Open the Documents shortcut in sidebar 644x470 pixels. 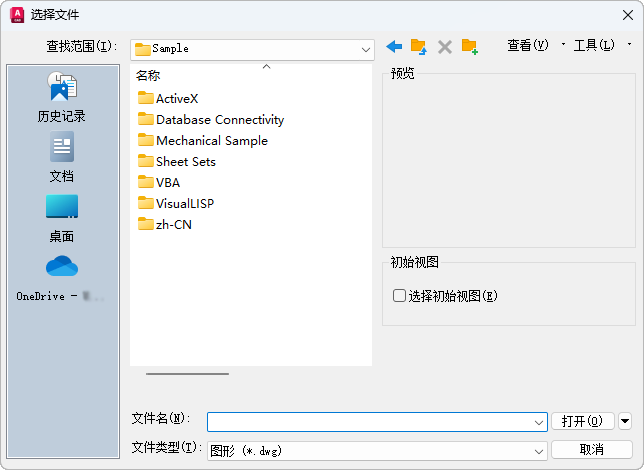pyautogui.click(x=62, y=158)
